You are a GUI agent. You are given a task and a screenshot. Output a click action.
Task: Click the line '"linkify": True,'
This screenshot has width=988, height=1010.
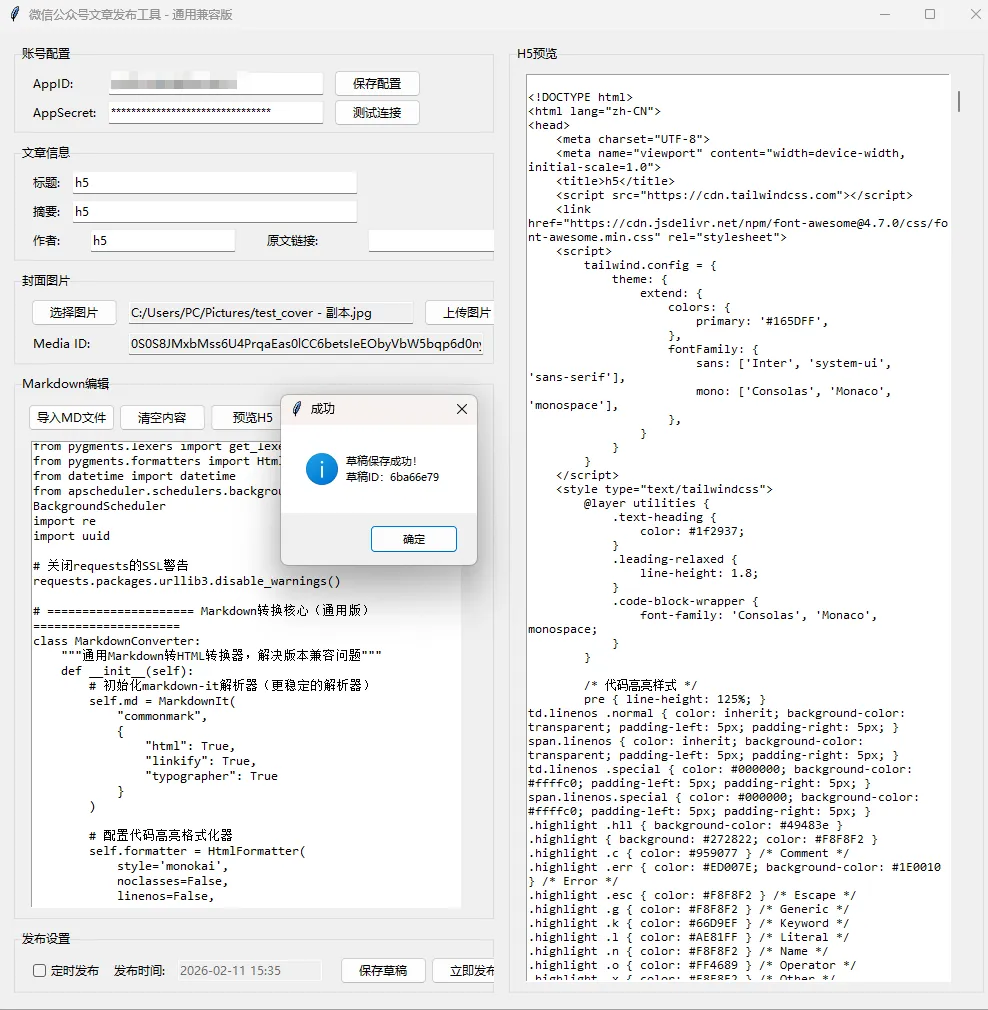coord(200,761)
